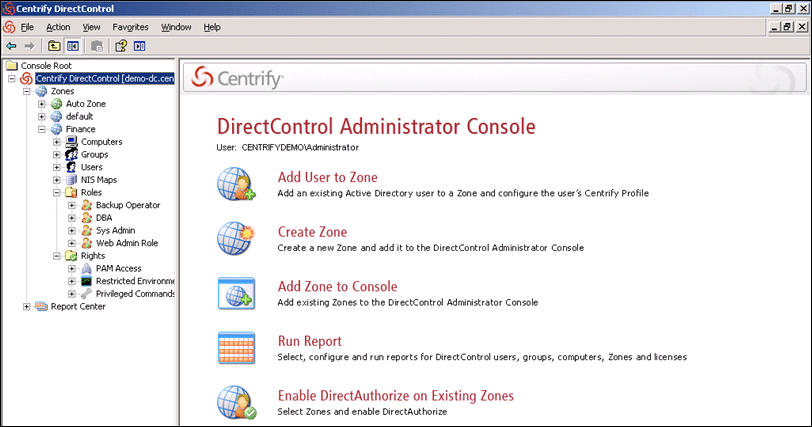Select the DBA role label
The image size is (812, 427).
[x=104, y=218]
